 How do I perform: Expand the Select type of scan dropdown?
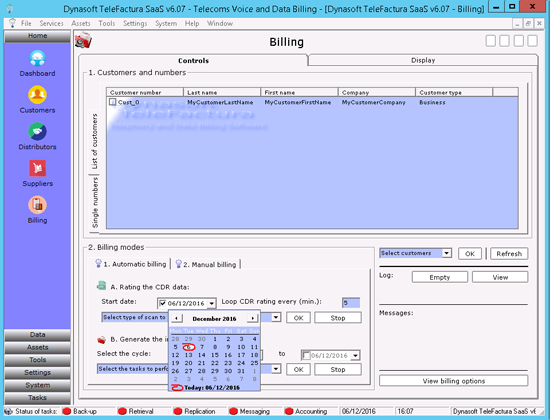(276, 318)
